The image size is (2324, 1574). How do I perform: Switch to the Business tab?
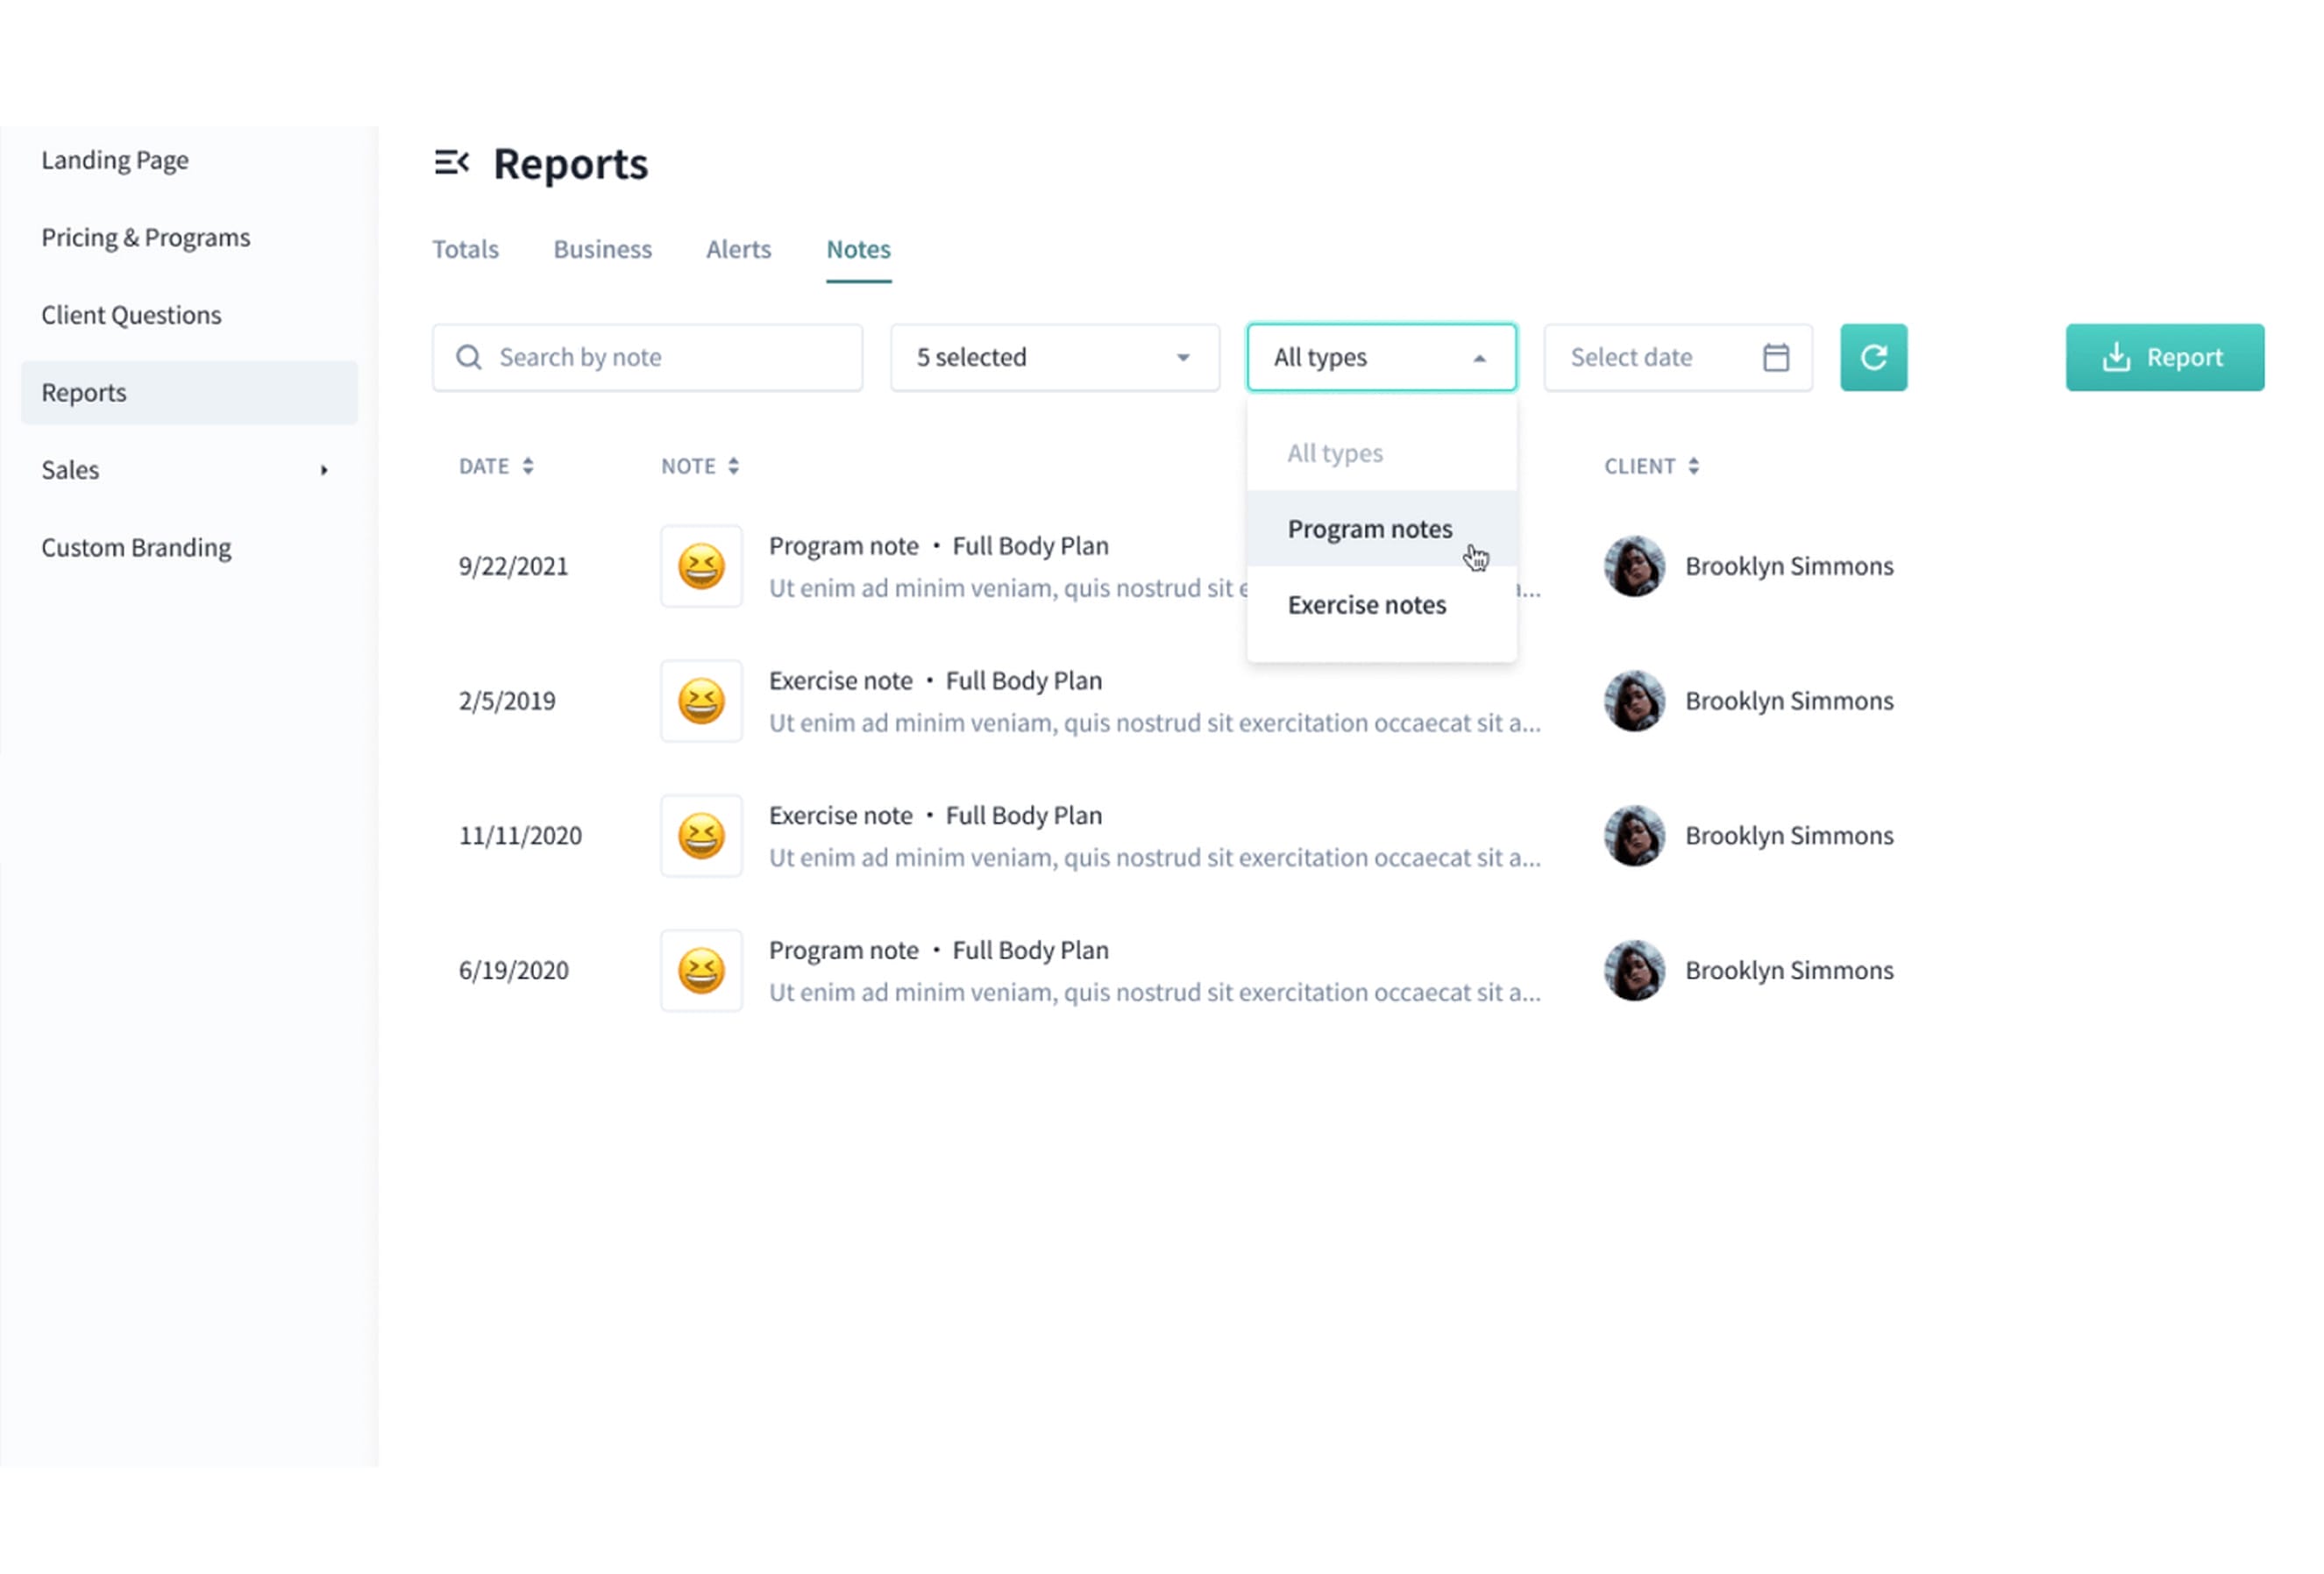[602, 249]
